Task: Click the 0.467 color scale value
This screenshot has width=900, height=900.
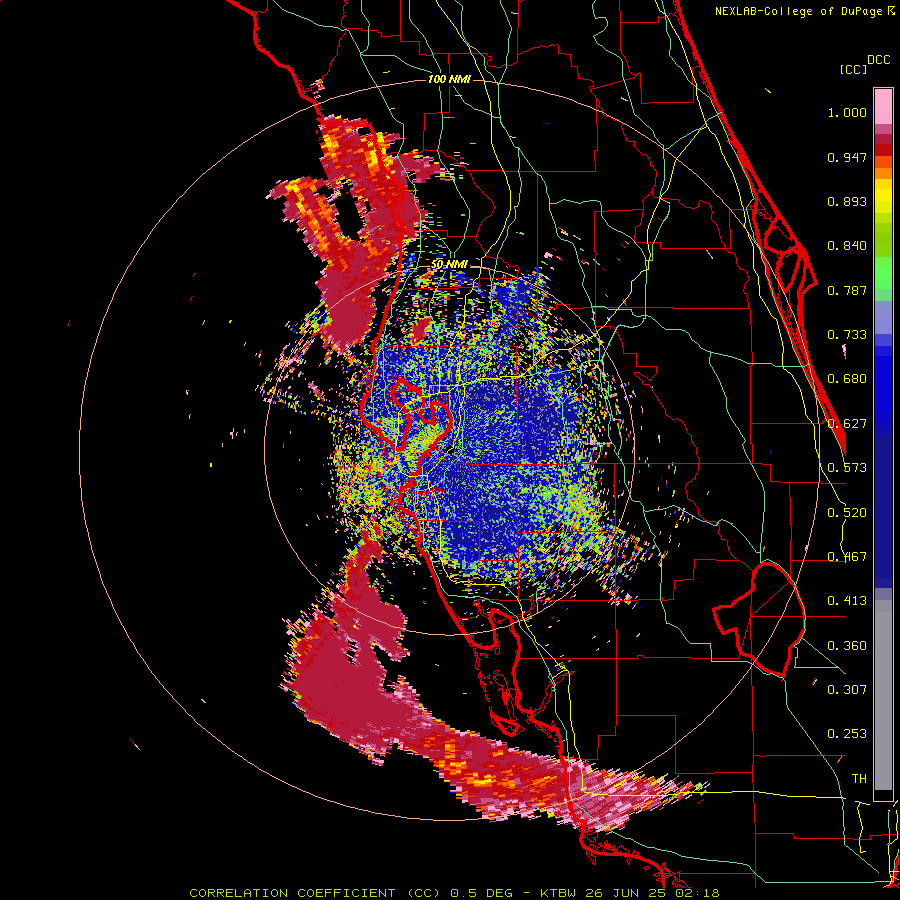Action: click(x=847, y=557)
